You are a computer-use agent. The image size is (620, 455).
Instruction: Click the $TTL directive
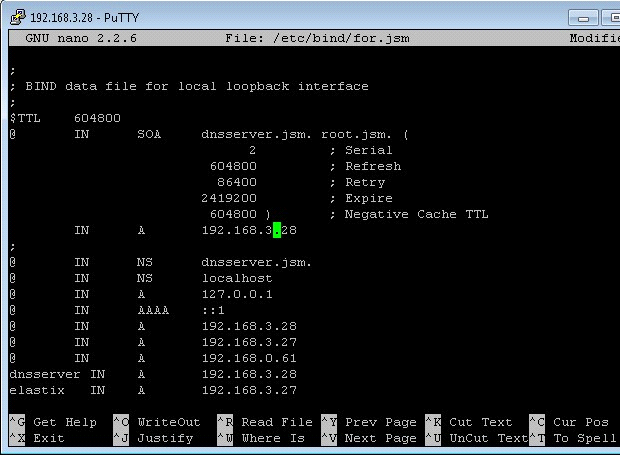click(x=25, y=118)
